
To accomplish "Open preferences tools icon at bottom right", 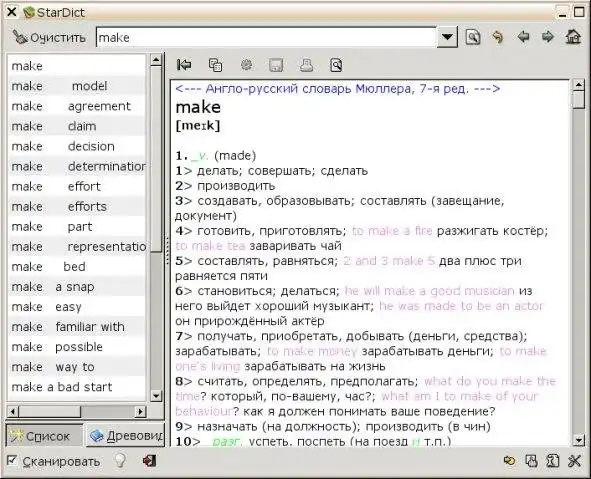I will pos(575,461).
